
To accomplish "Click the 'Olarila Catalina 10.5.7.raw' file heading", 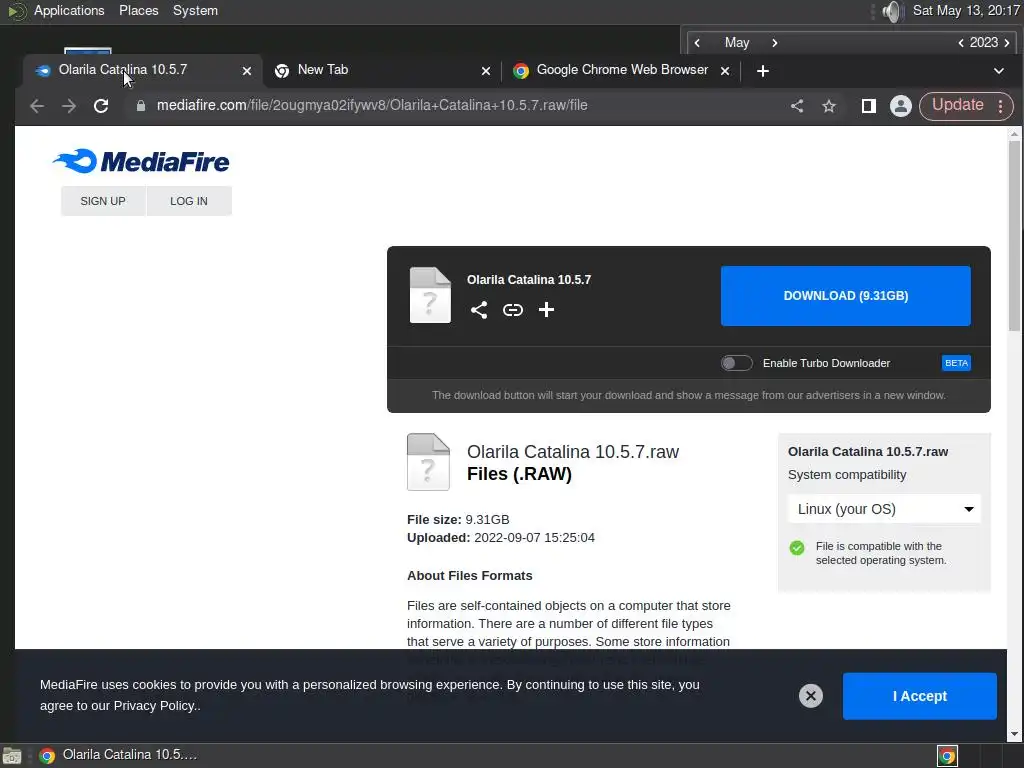I will pyautogui.click(x=573, y=452).
